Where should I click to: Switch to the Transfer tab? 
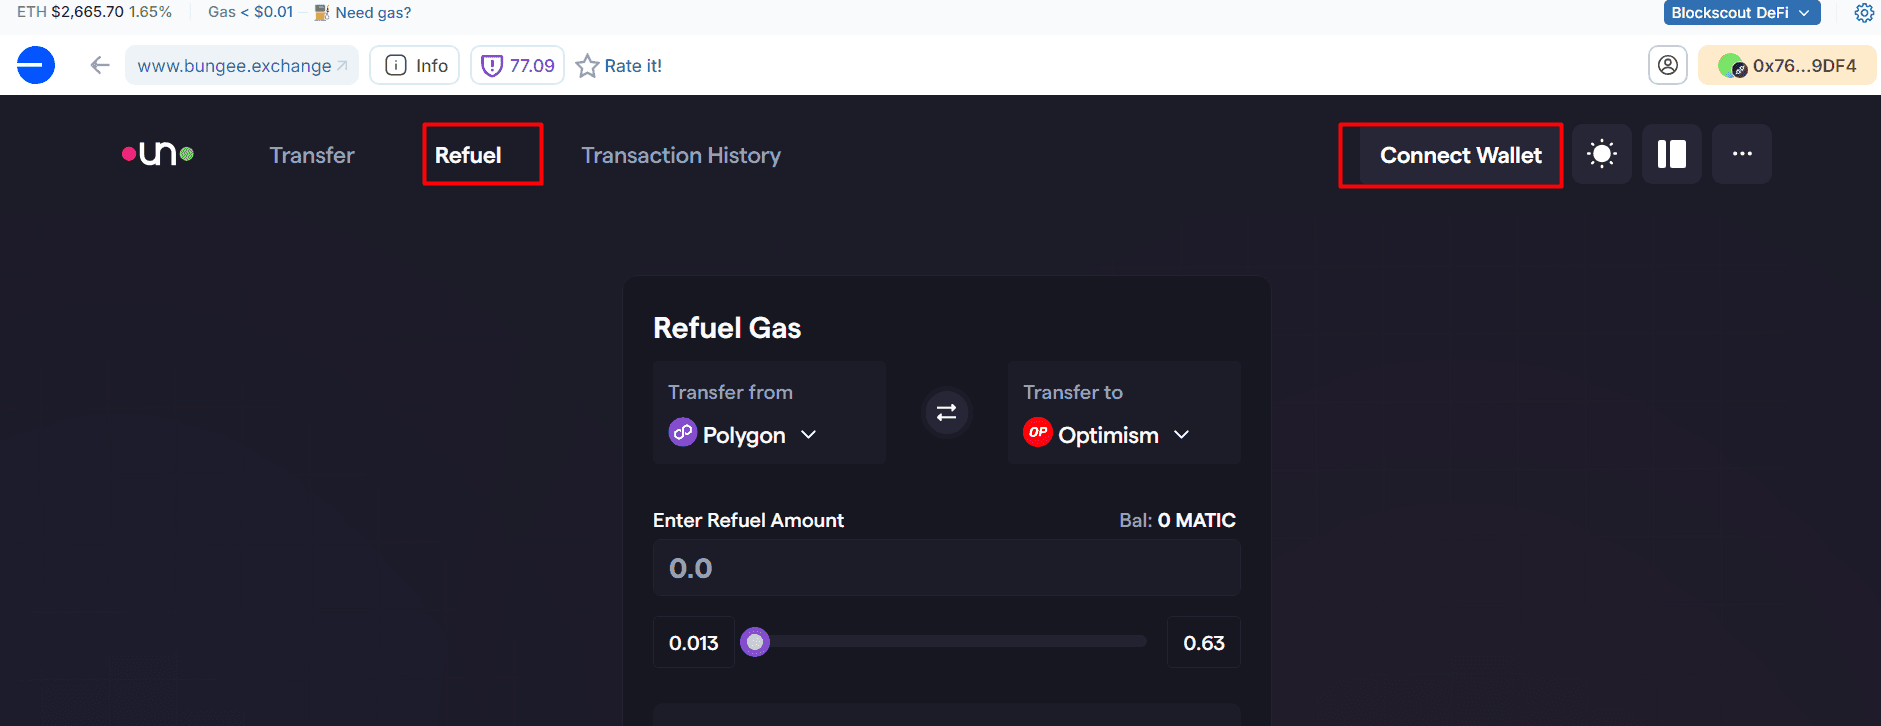click(312, 155)
